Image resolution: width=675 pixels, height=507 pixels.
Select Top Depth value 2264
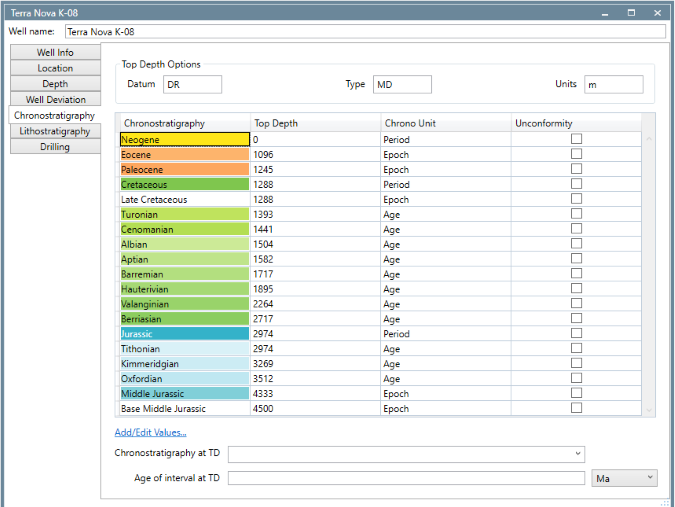point(316,304)
